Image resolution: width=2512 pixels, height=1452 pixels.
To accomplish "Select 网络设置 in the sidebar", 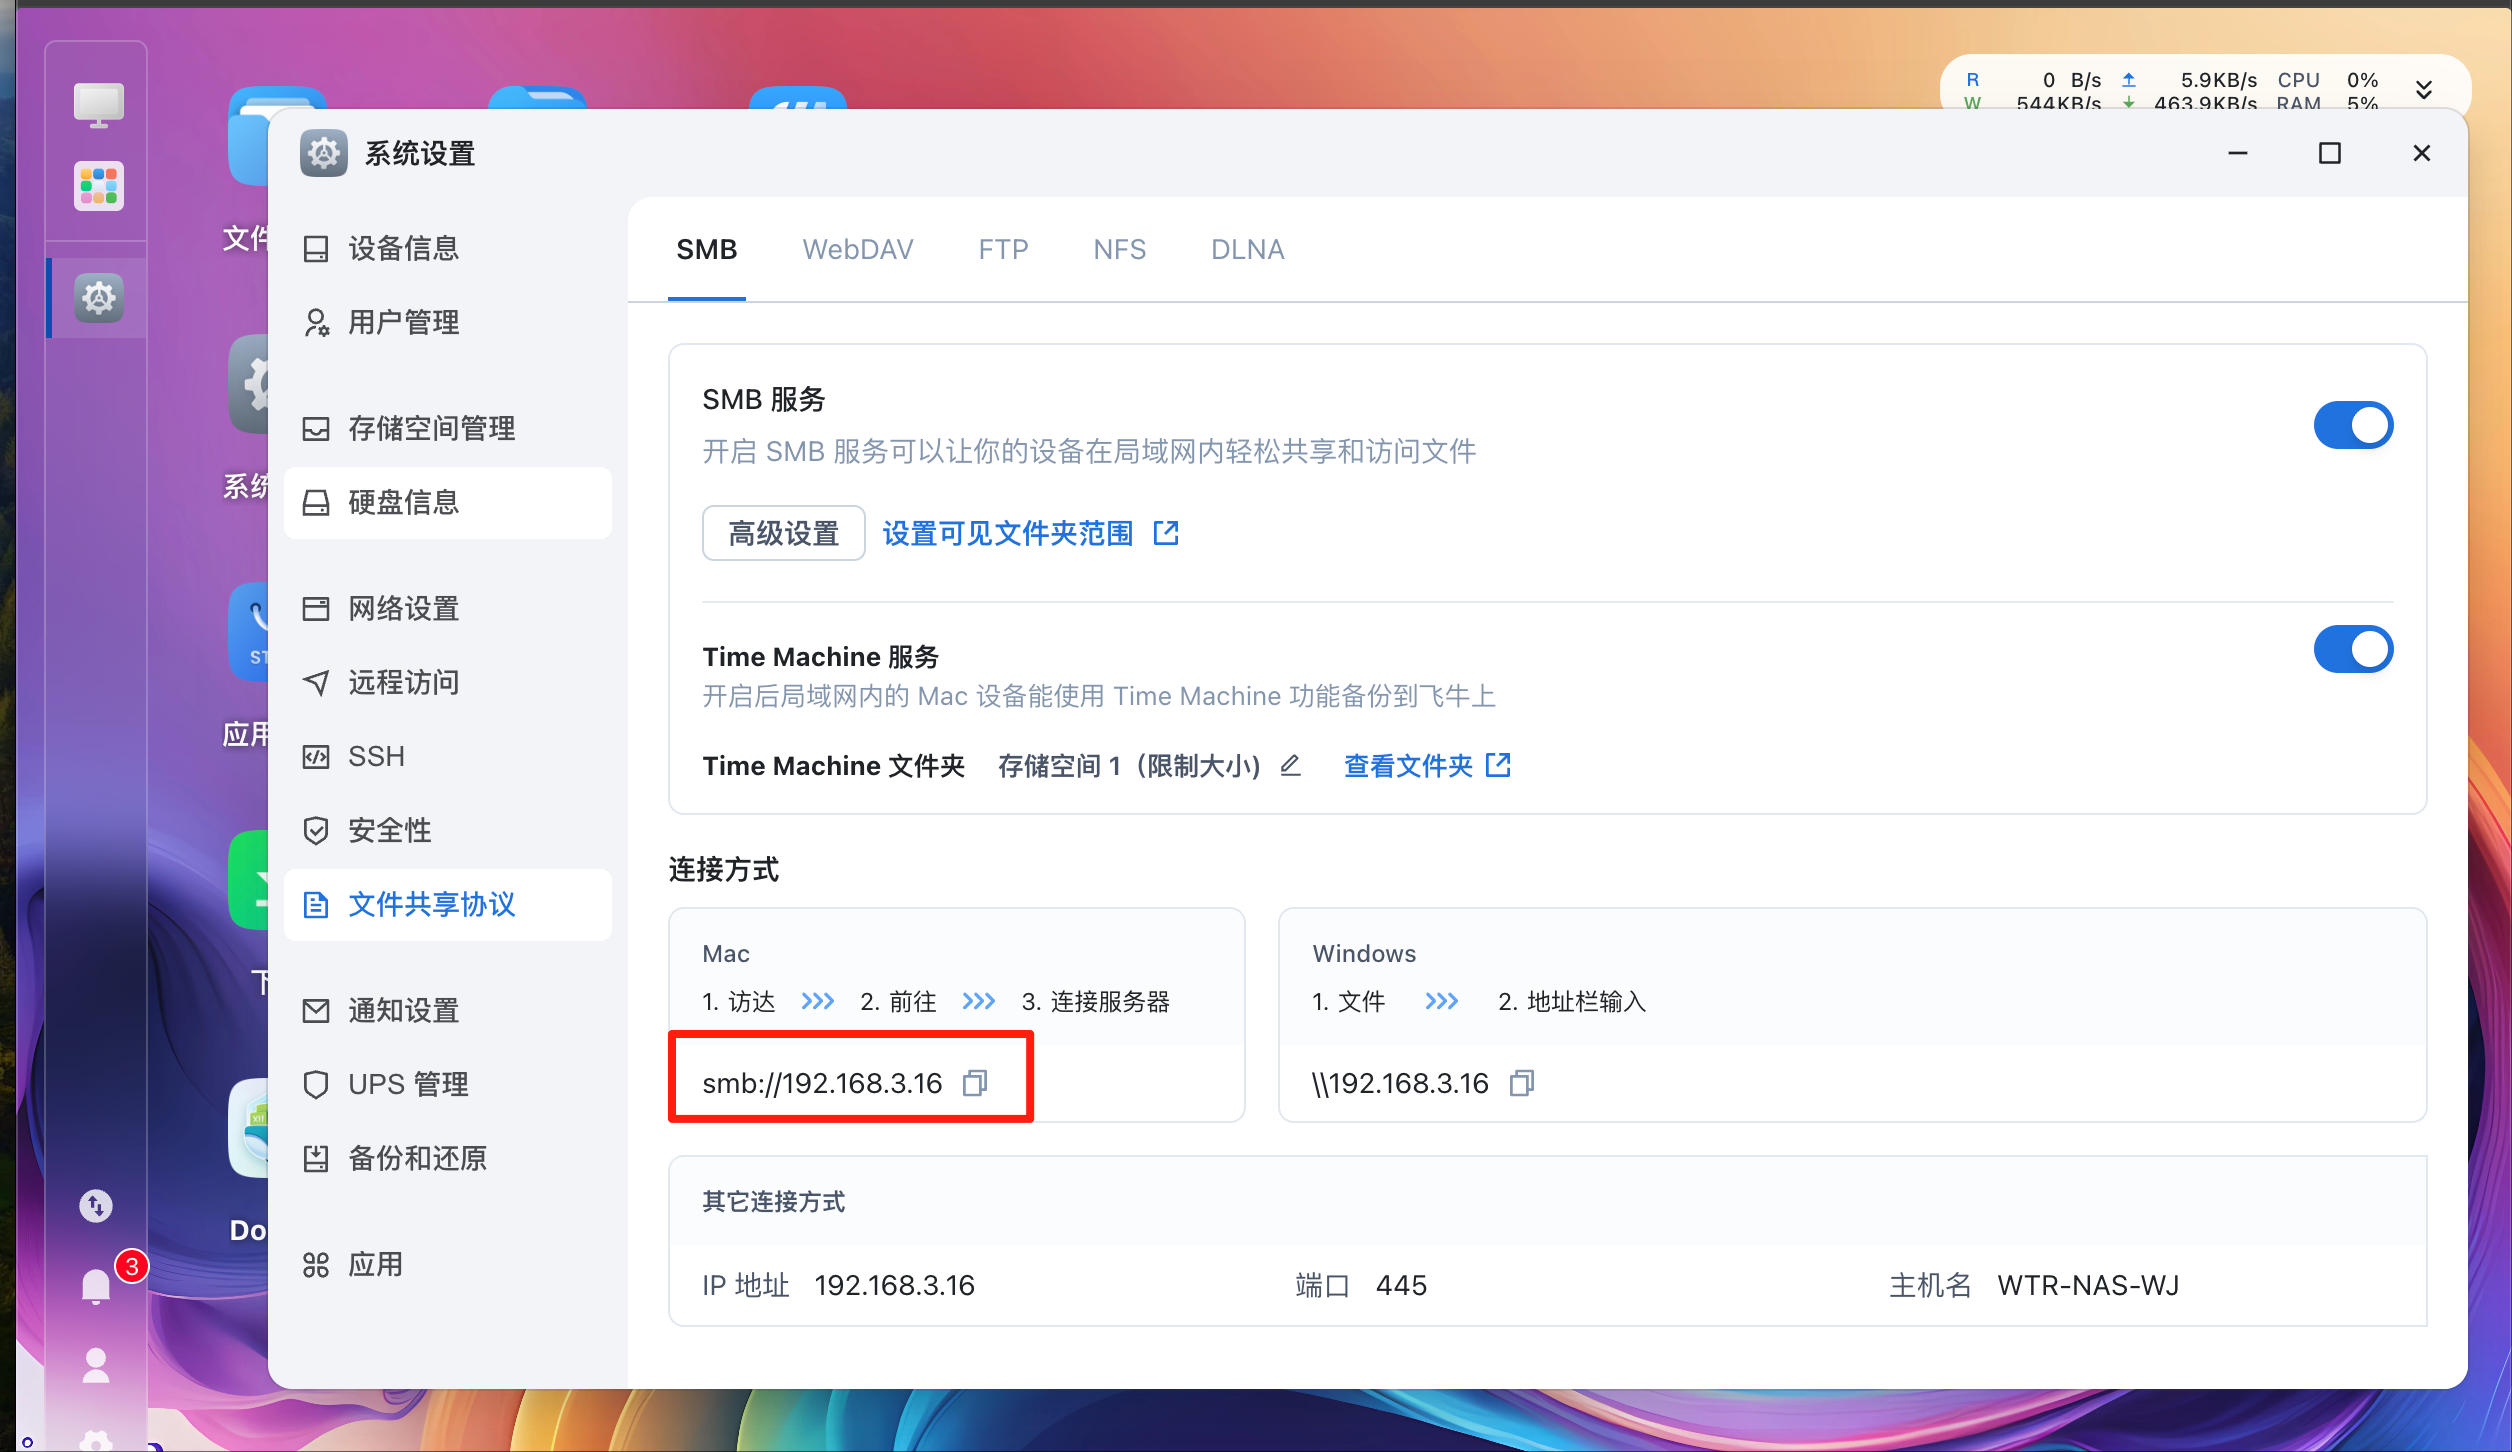I will click(x=403, y=608).
